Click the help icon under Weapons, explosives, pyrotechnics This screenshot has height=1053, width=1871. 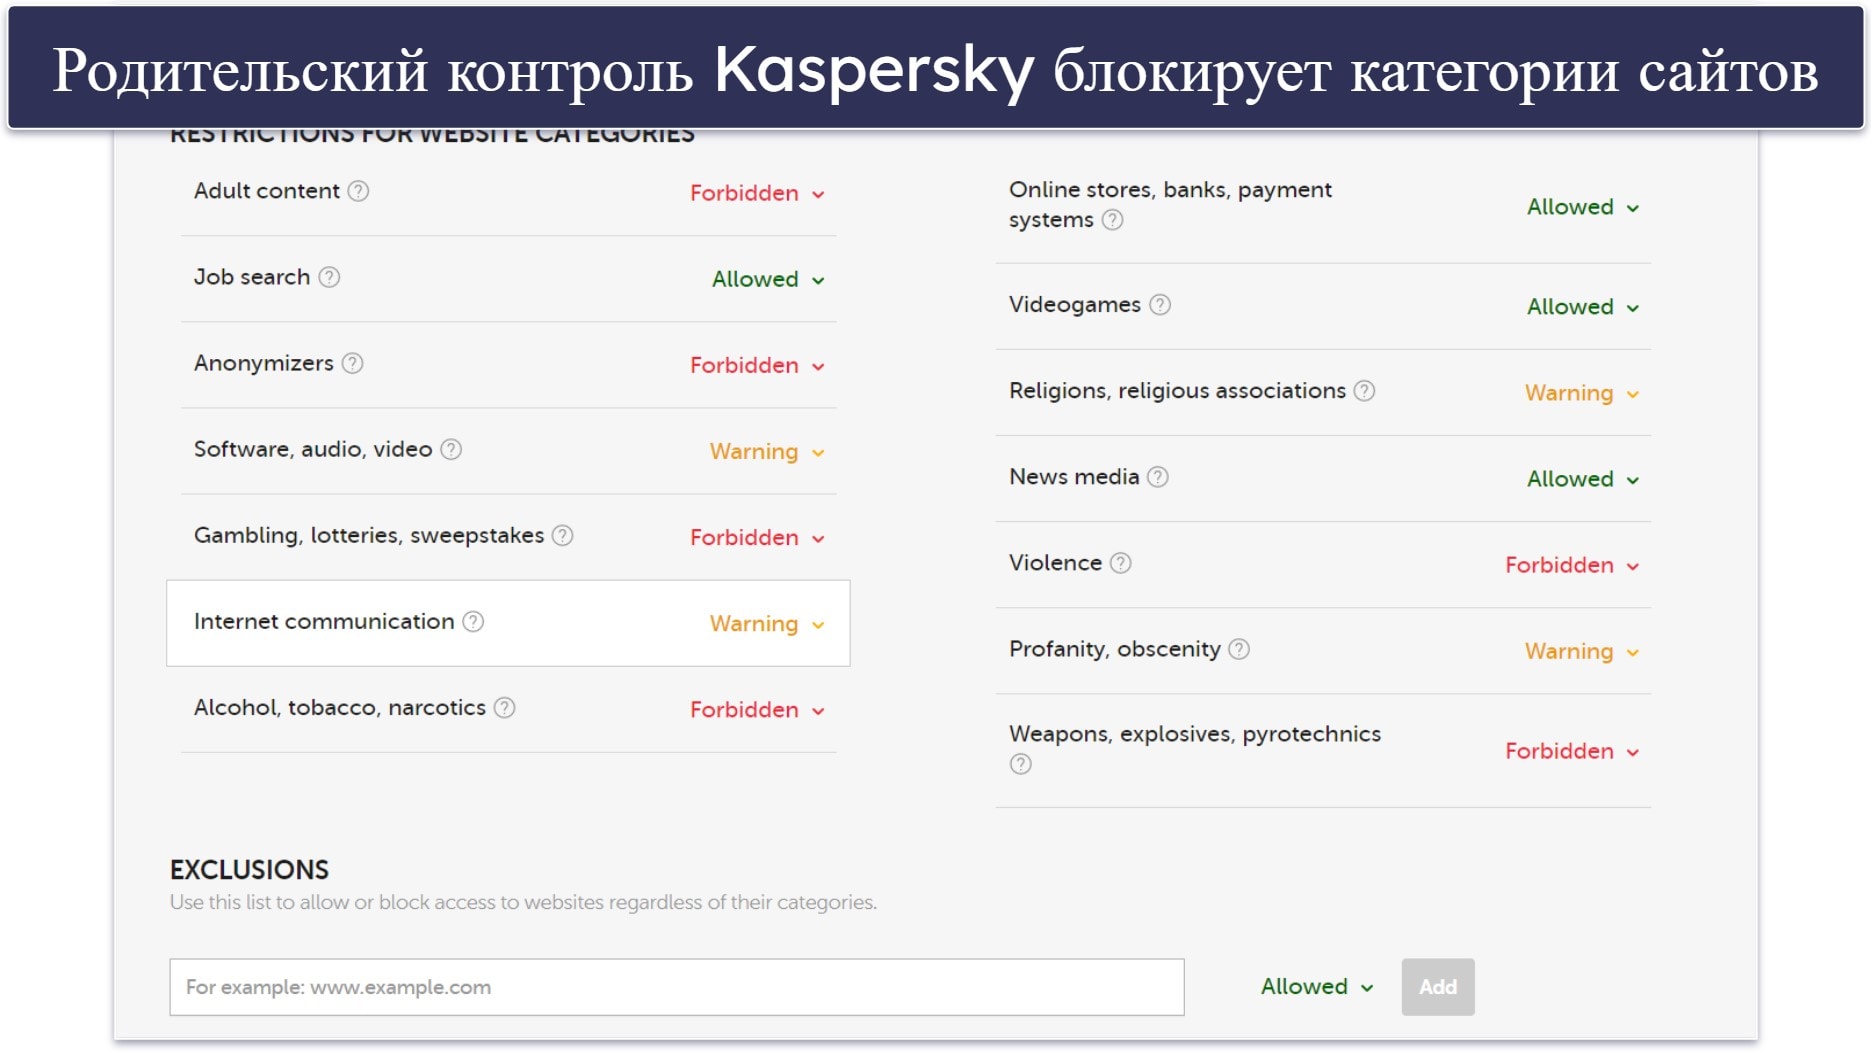click(x=1020, y=764)
